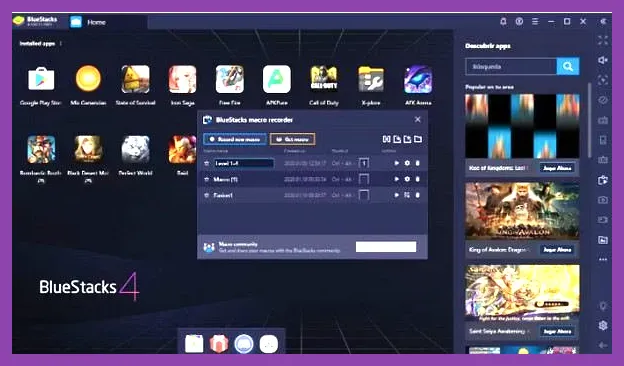Click Jugar Ahora for Saint Seiya Awakening

pos(557,331)
